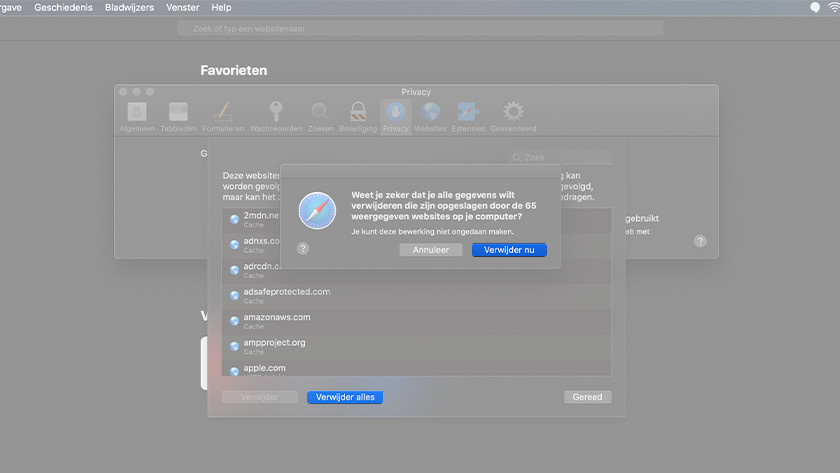Screen dimensions: 840x473
Task: Click the dimmed Verwijder button
Action: (260, 397)
